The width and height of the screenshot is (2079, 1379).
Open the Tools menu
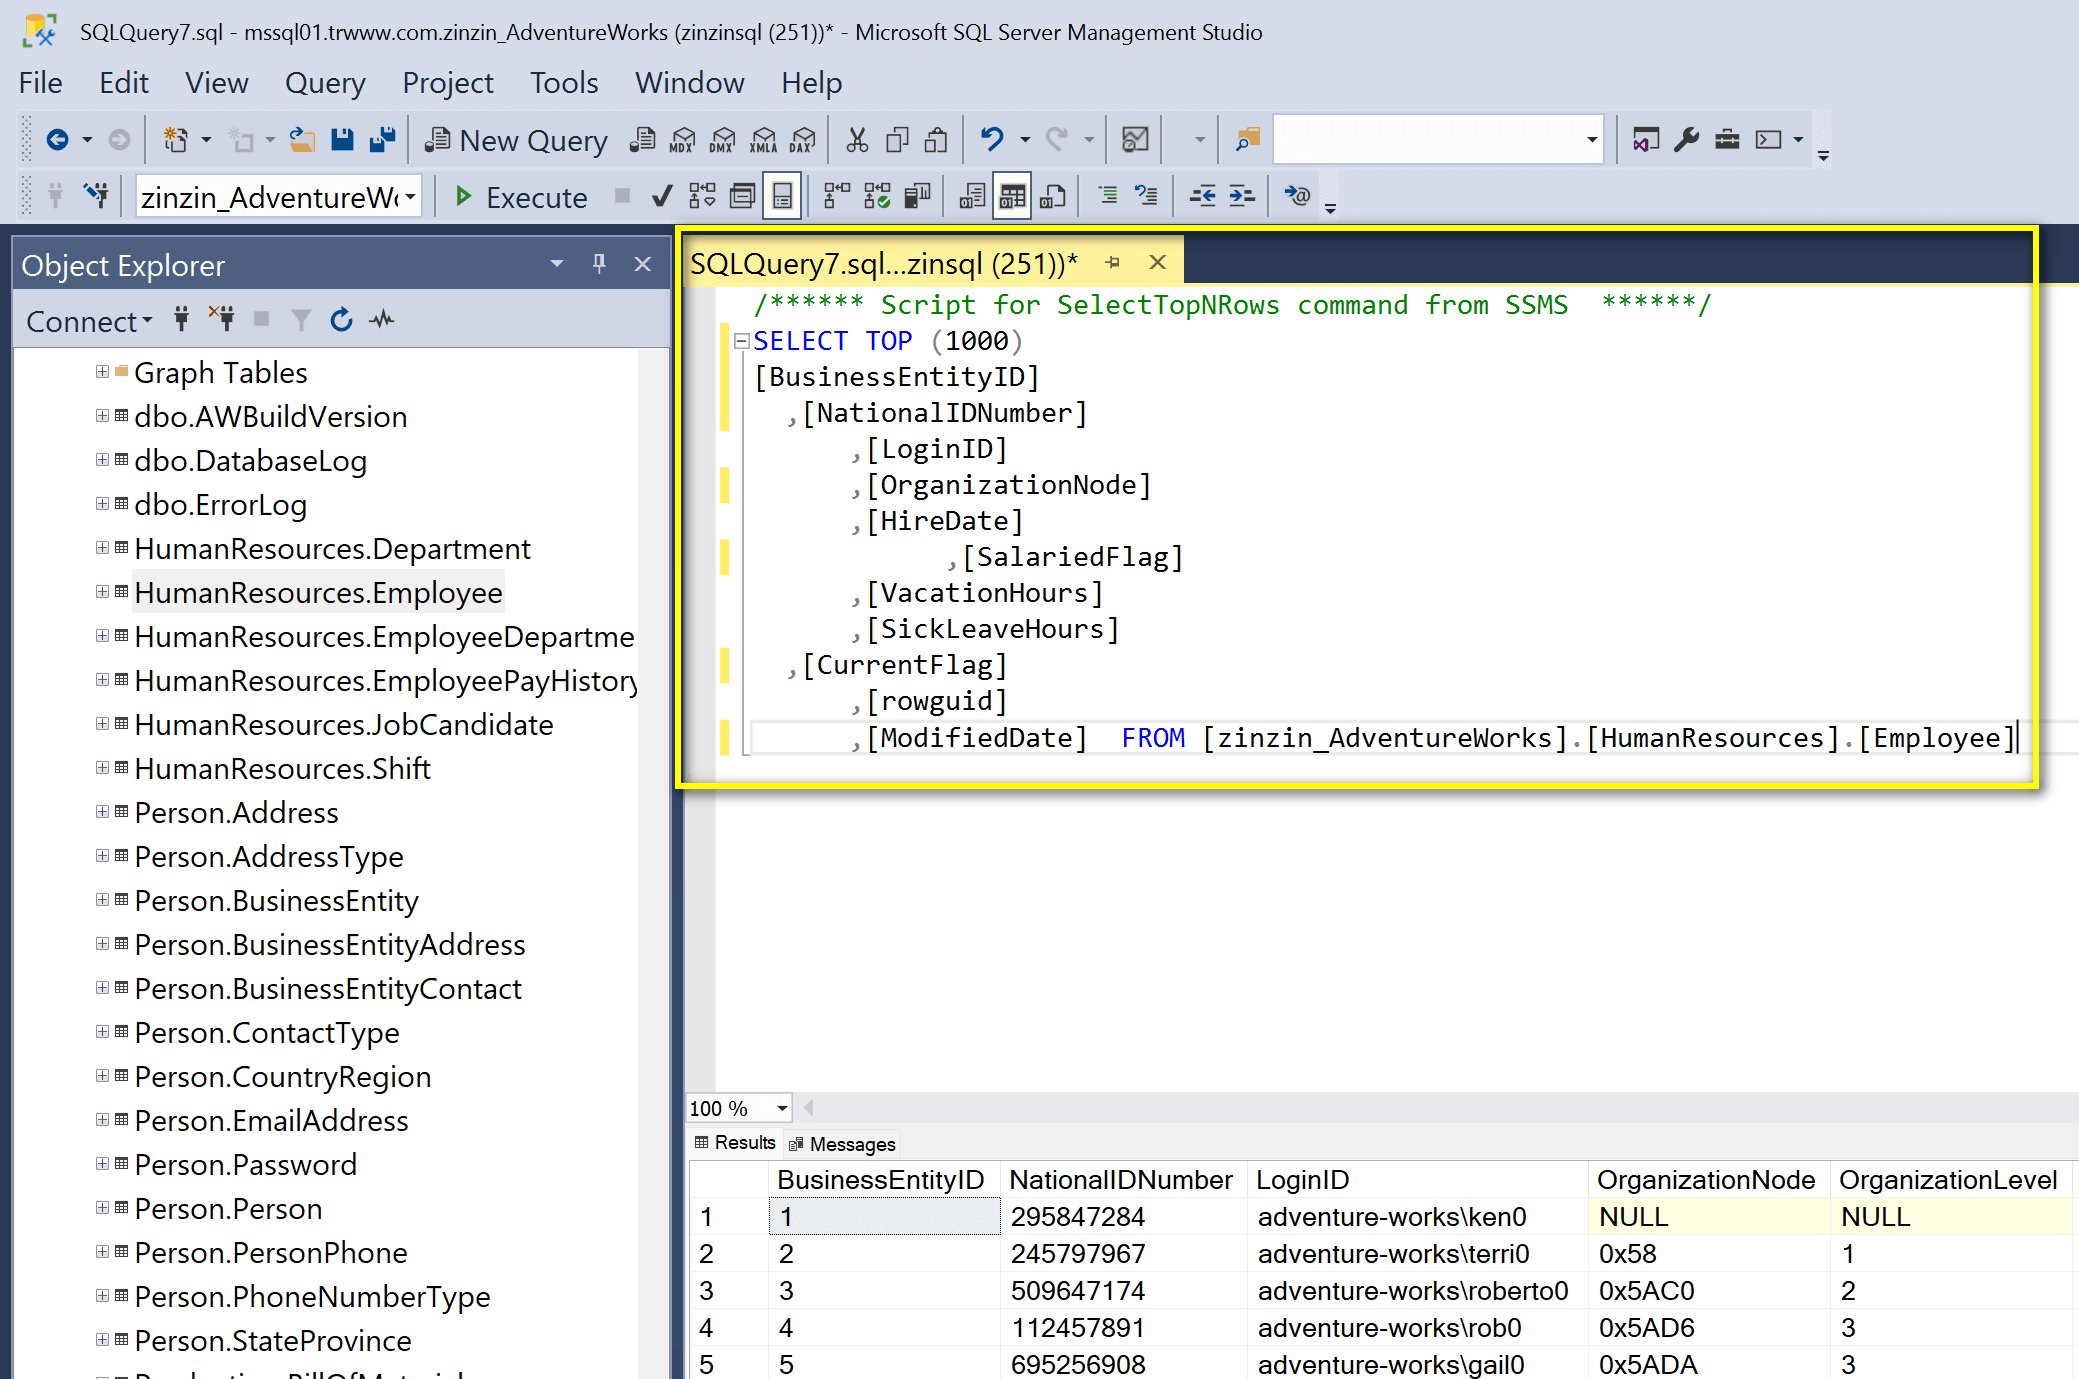point(564,83)
